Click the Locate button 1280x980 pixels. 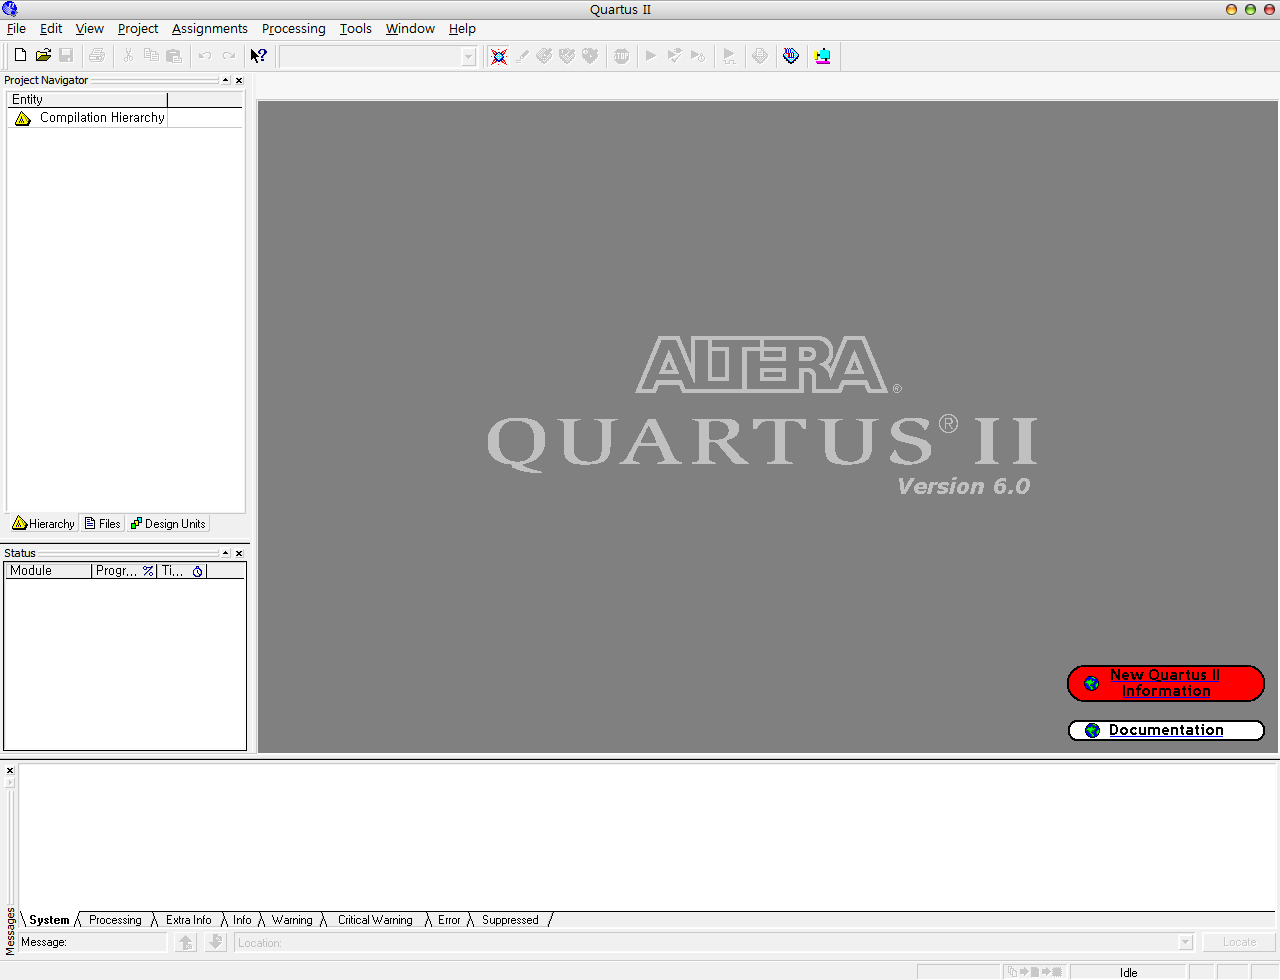pos(1239,942)
